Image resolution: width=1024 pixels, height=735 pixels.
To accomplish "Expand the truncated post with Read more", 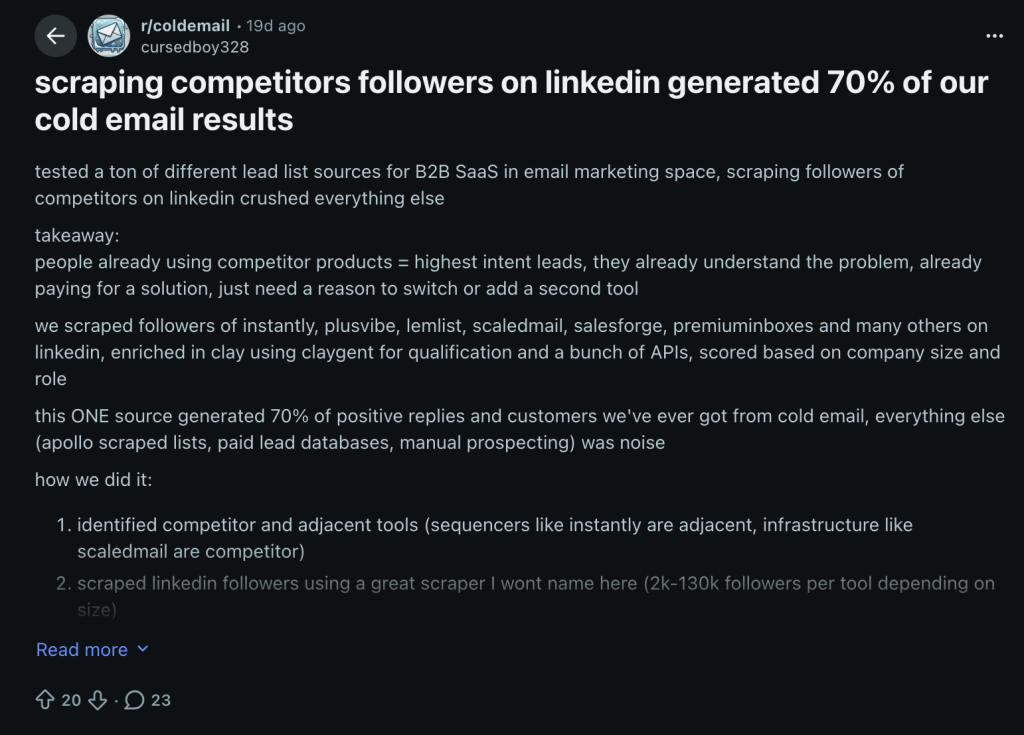I will tap(81, 649).
